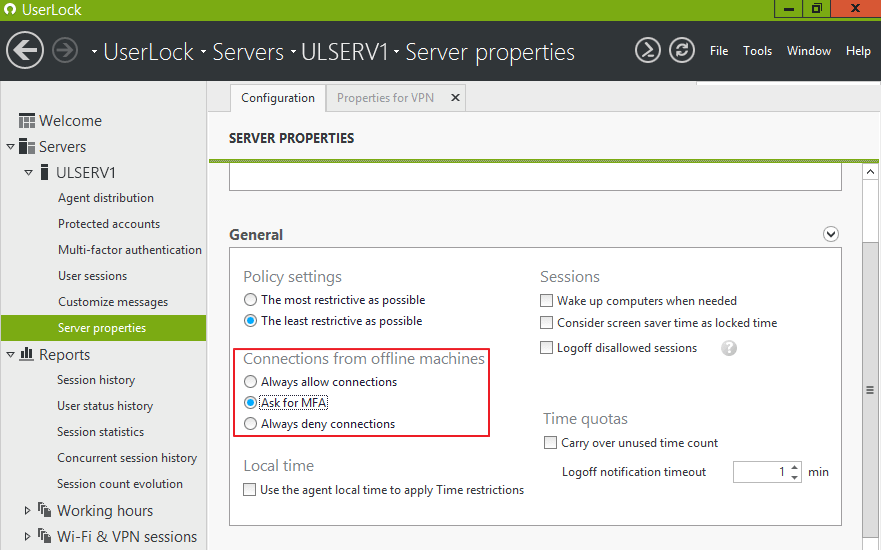This screenshot has height=550, width=881.
Task: Collapse the Servers tree node
Action: point(10,147)
